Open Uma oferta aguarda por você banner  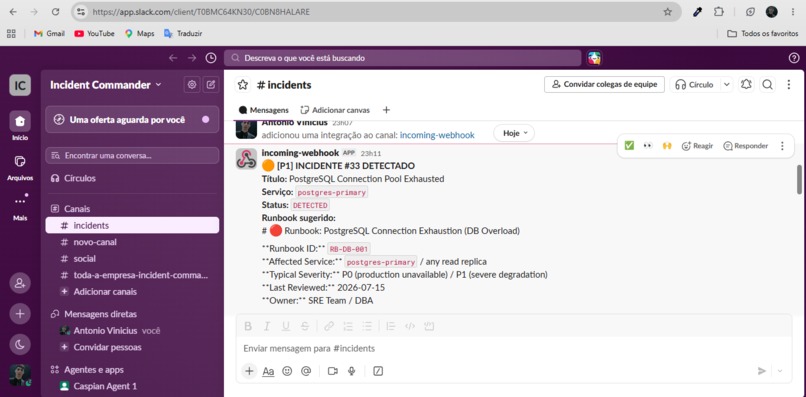click(132, 119)
